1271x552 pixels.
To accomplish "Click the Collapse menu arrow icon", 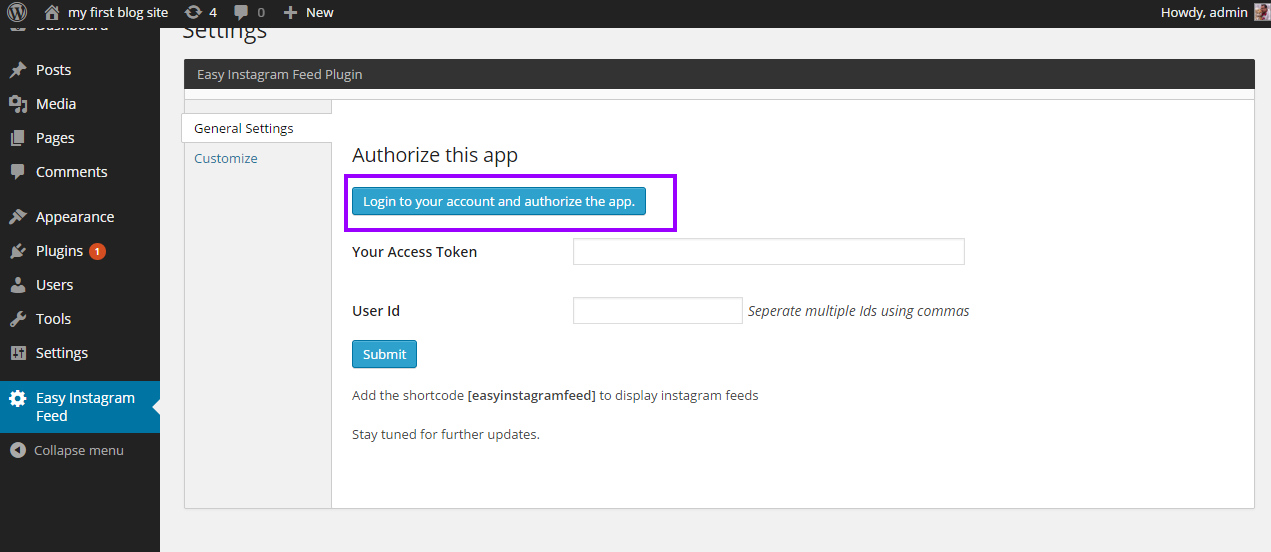I will click(x=18, y=450).
